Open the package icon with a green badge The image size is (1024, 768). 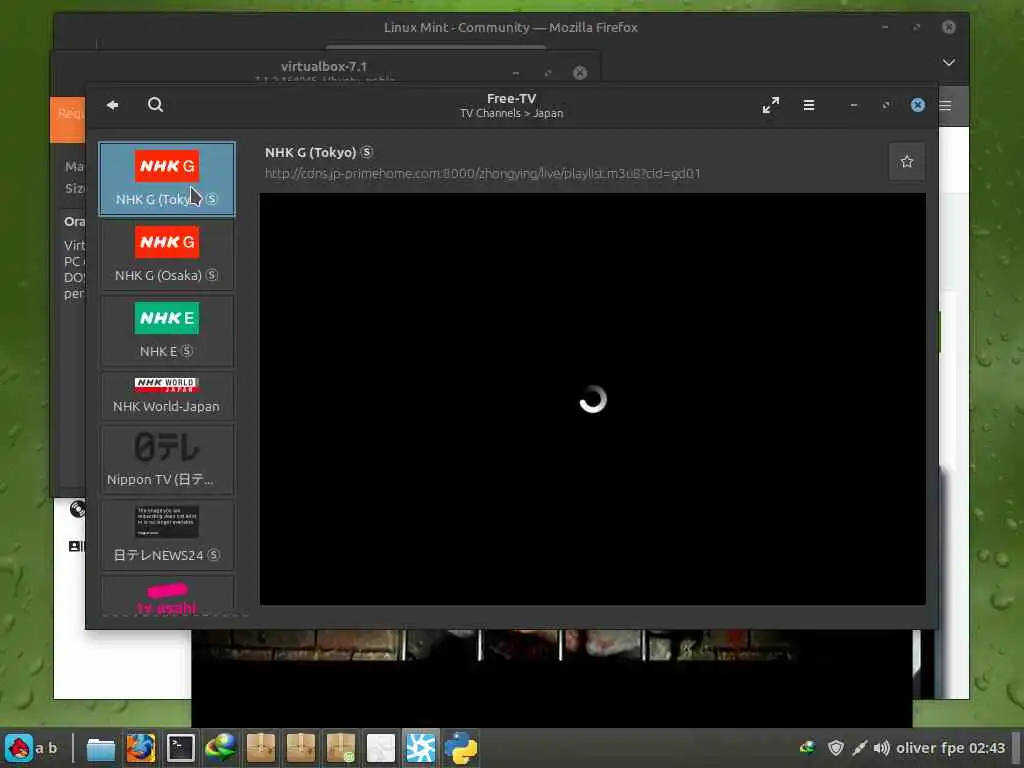[341, 748]
